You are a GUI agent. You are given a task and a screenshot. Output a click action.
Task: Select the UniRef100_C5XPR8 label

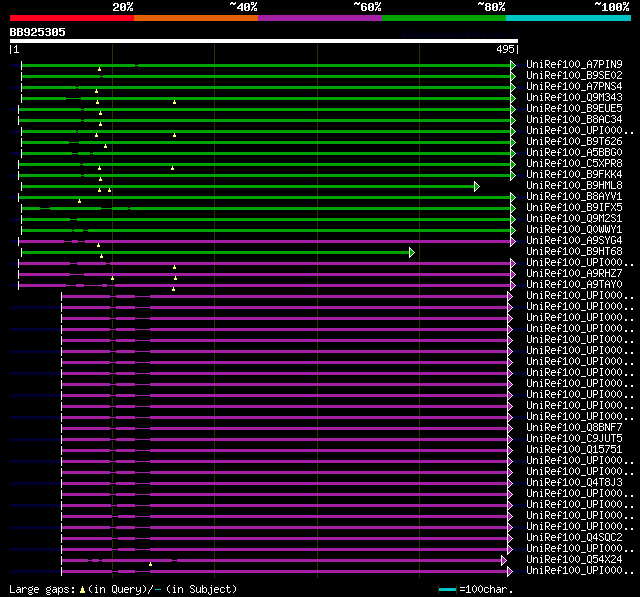[574, 164]
